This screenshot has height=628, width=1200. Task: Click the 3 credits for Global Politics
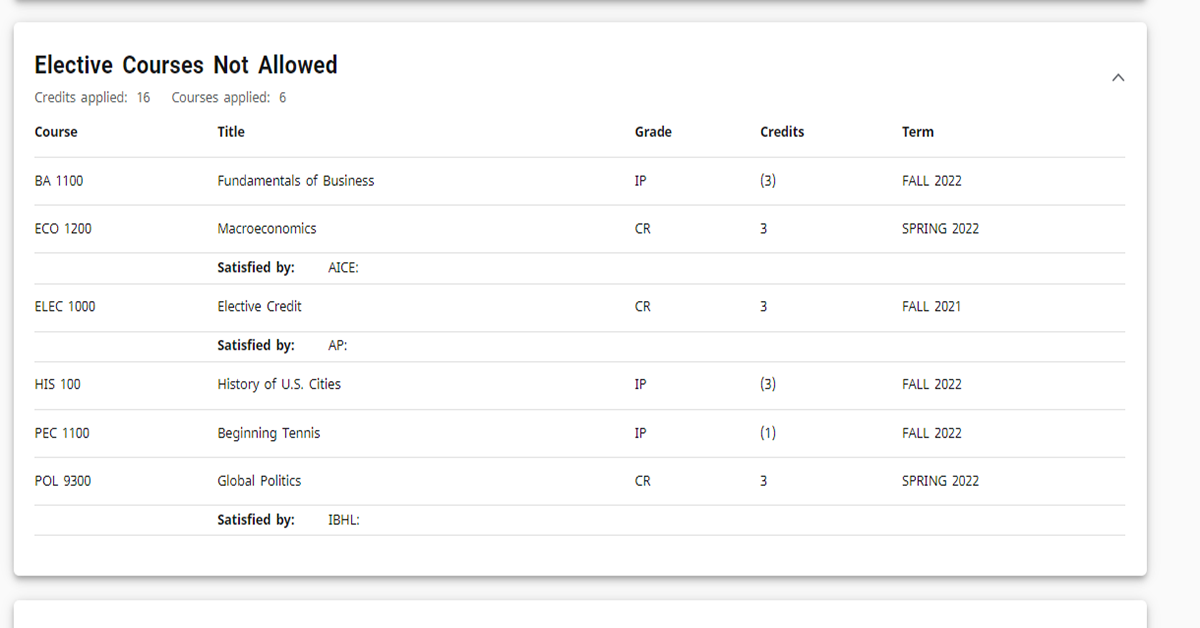(x=764, y=481)
